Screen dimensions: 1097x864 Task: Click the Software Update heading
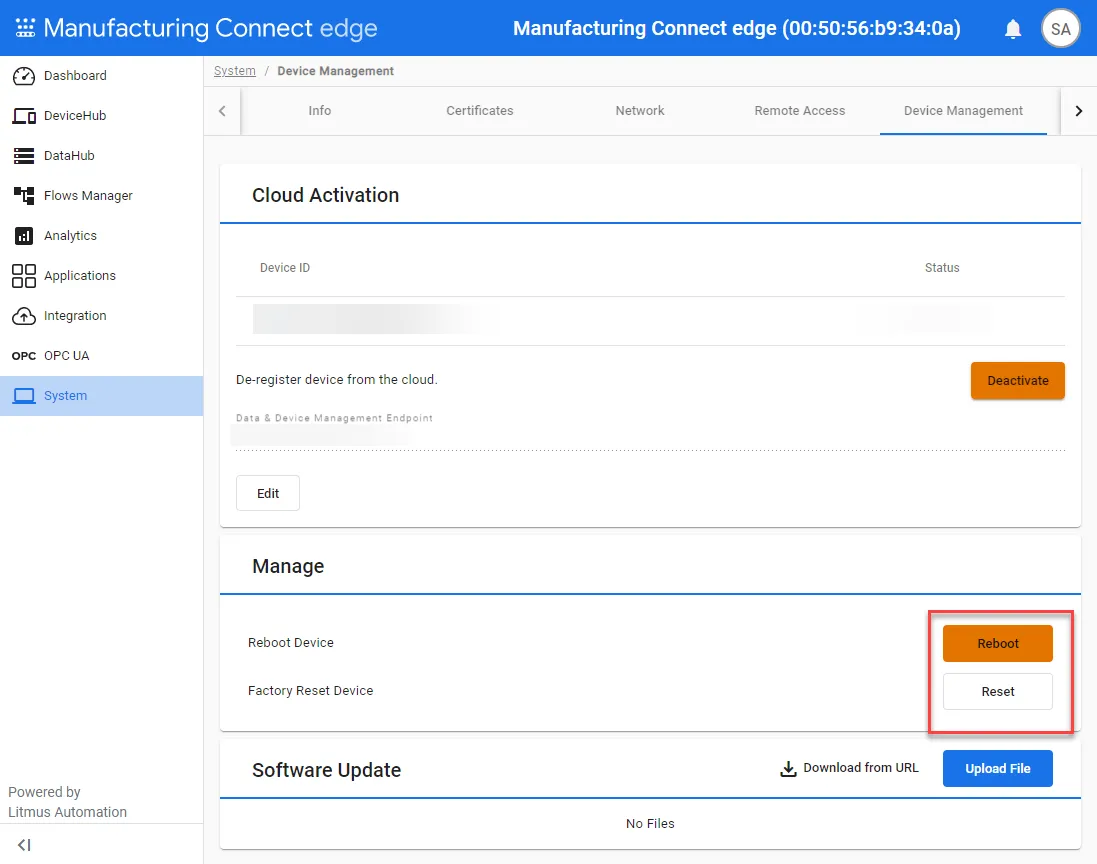click(x=326, y=770)
